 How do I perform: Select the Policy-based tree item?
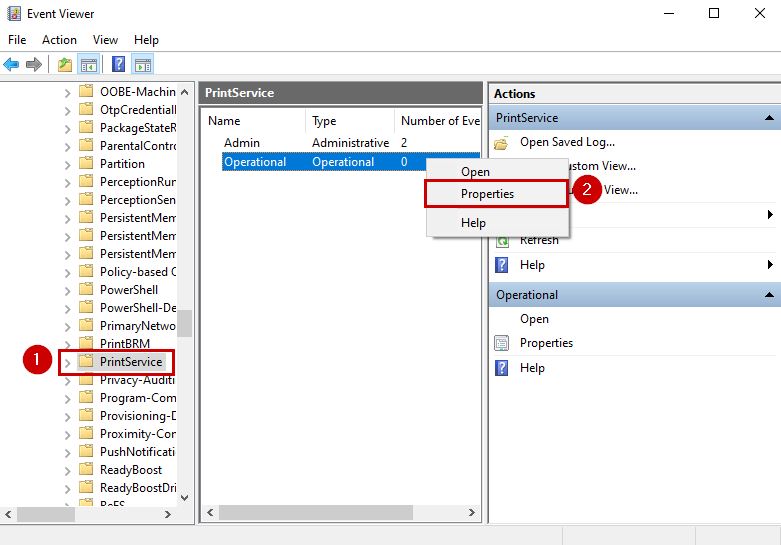pos(138,272)
